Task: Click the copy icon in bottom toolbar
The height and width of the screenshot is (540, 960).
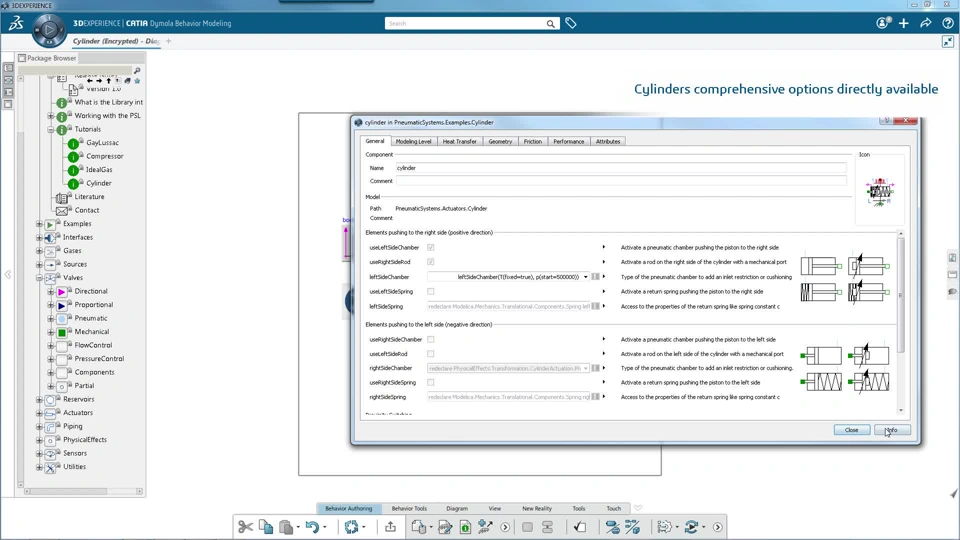Action: pyautogui.click(x=266, y=527)
